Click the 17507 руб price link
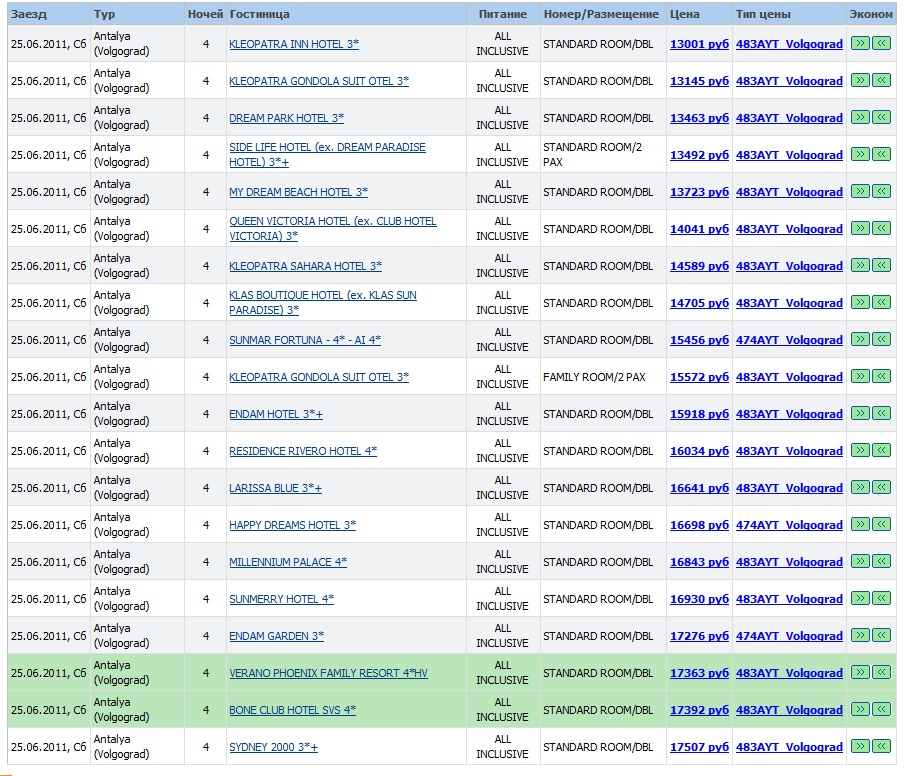Screen dimensions: 906x776 pyautogui.click(x=699, y=747)
